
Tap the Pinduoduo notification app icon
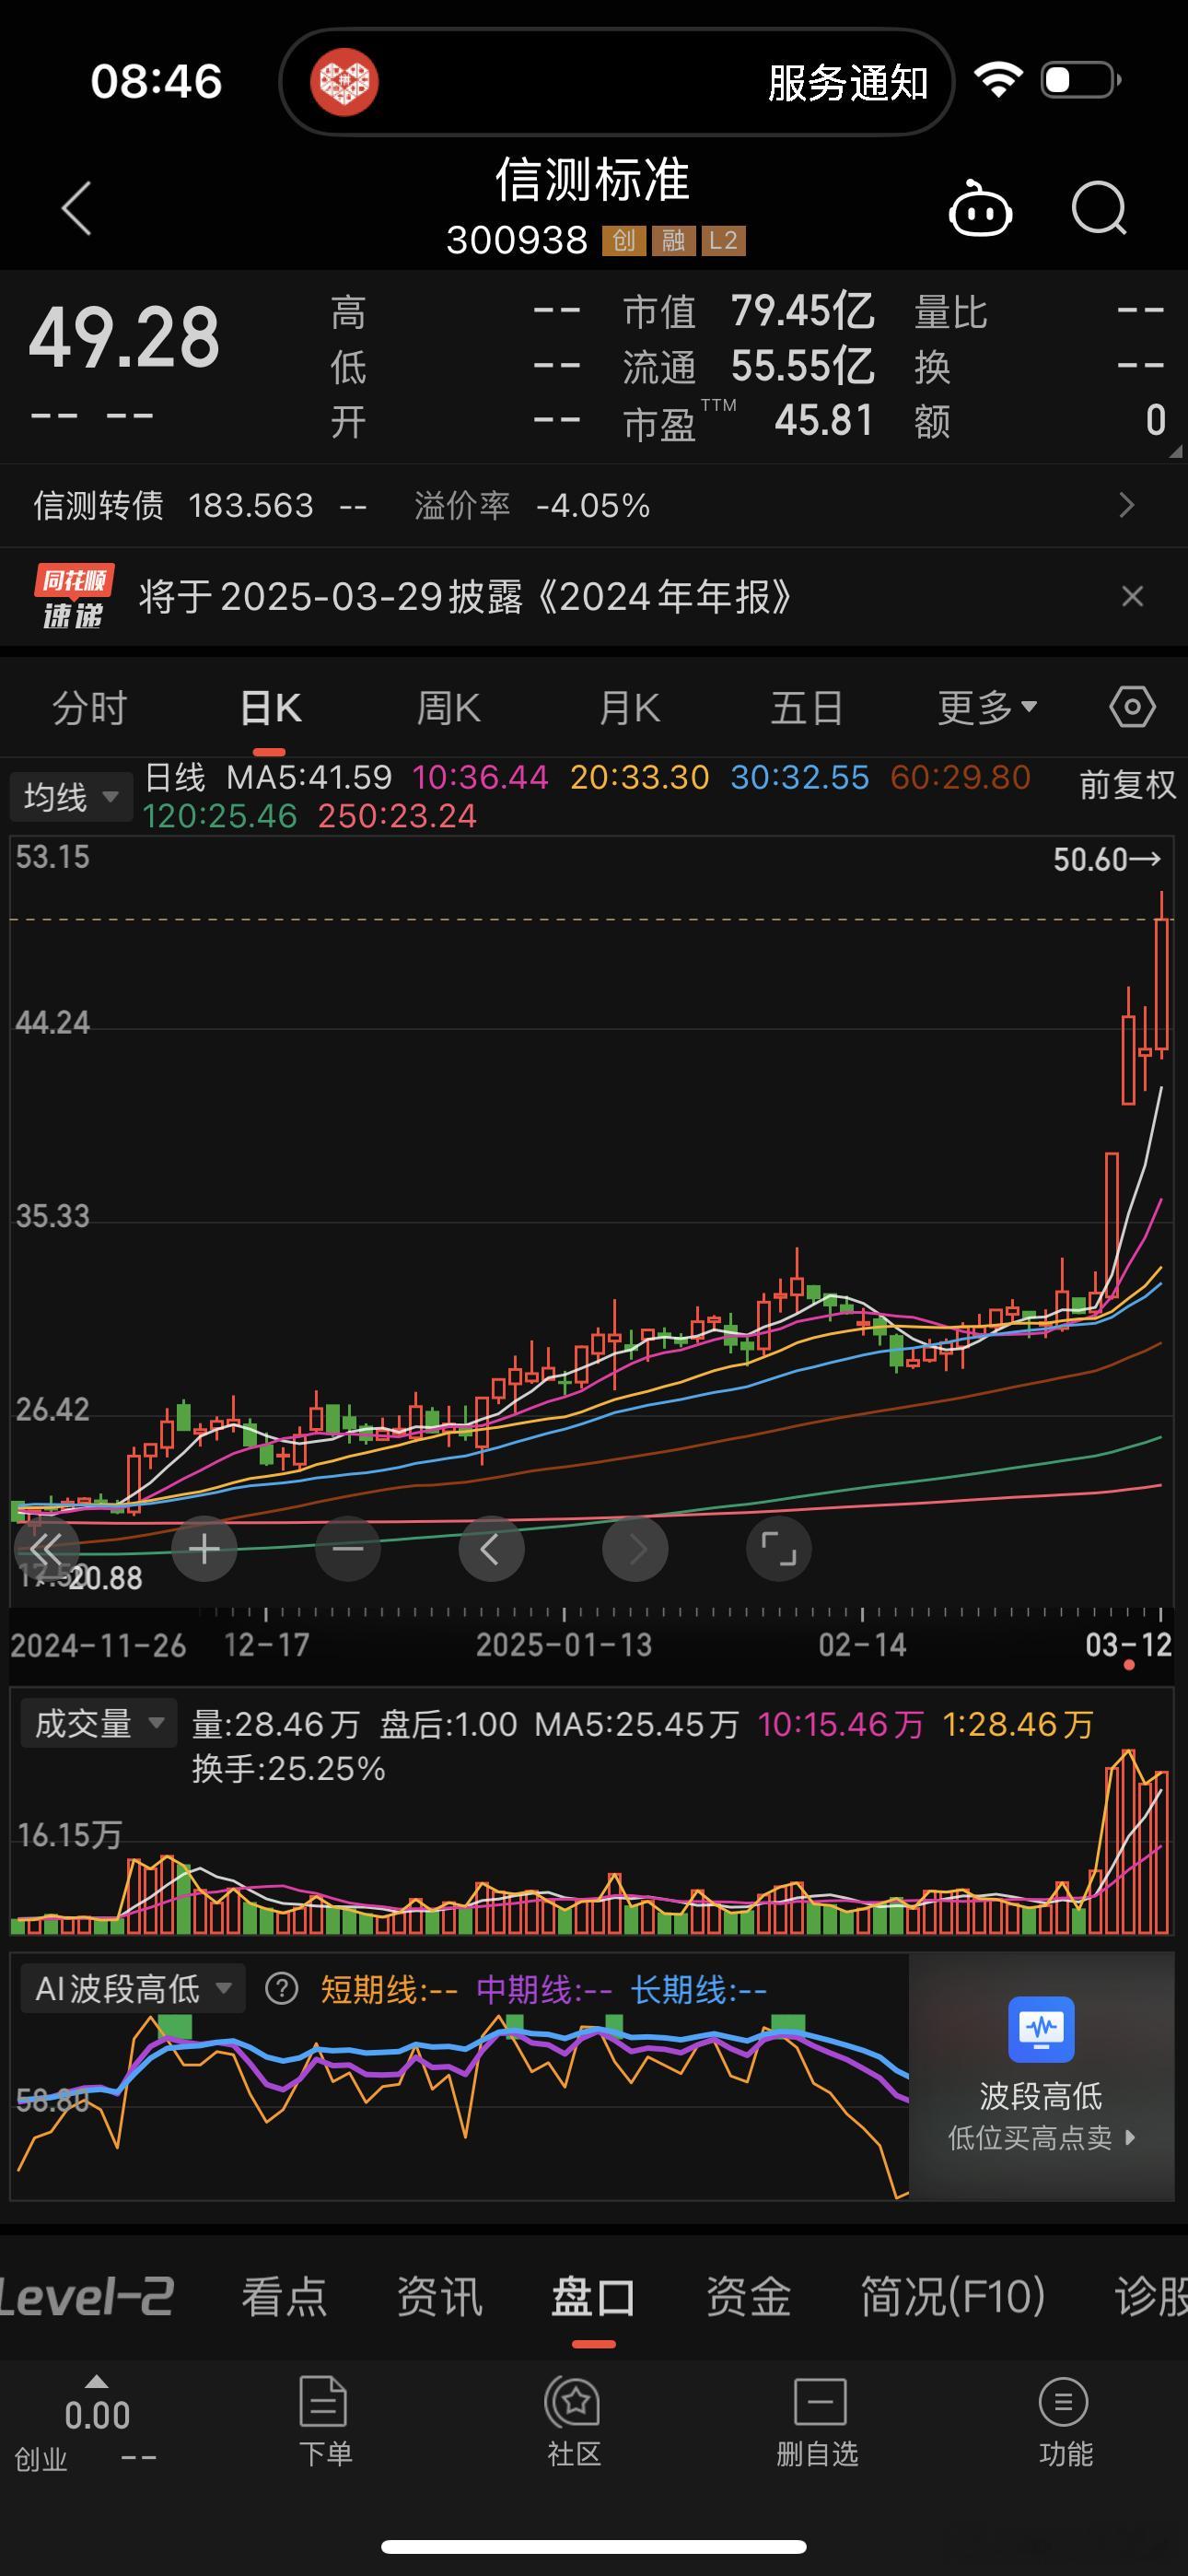coord(344,82)
